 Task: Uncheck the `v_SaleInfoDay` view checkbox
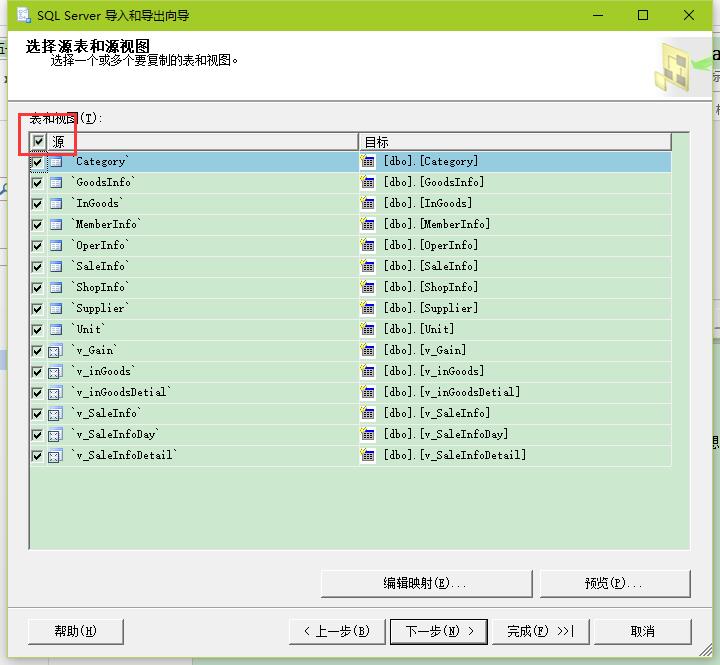pos(37,435)
